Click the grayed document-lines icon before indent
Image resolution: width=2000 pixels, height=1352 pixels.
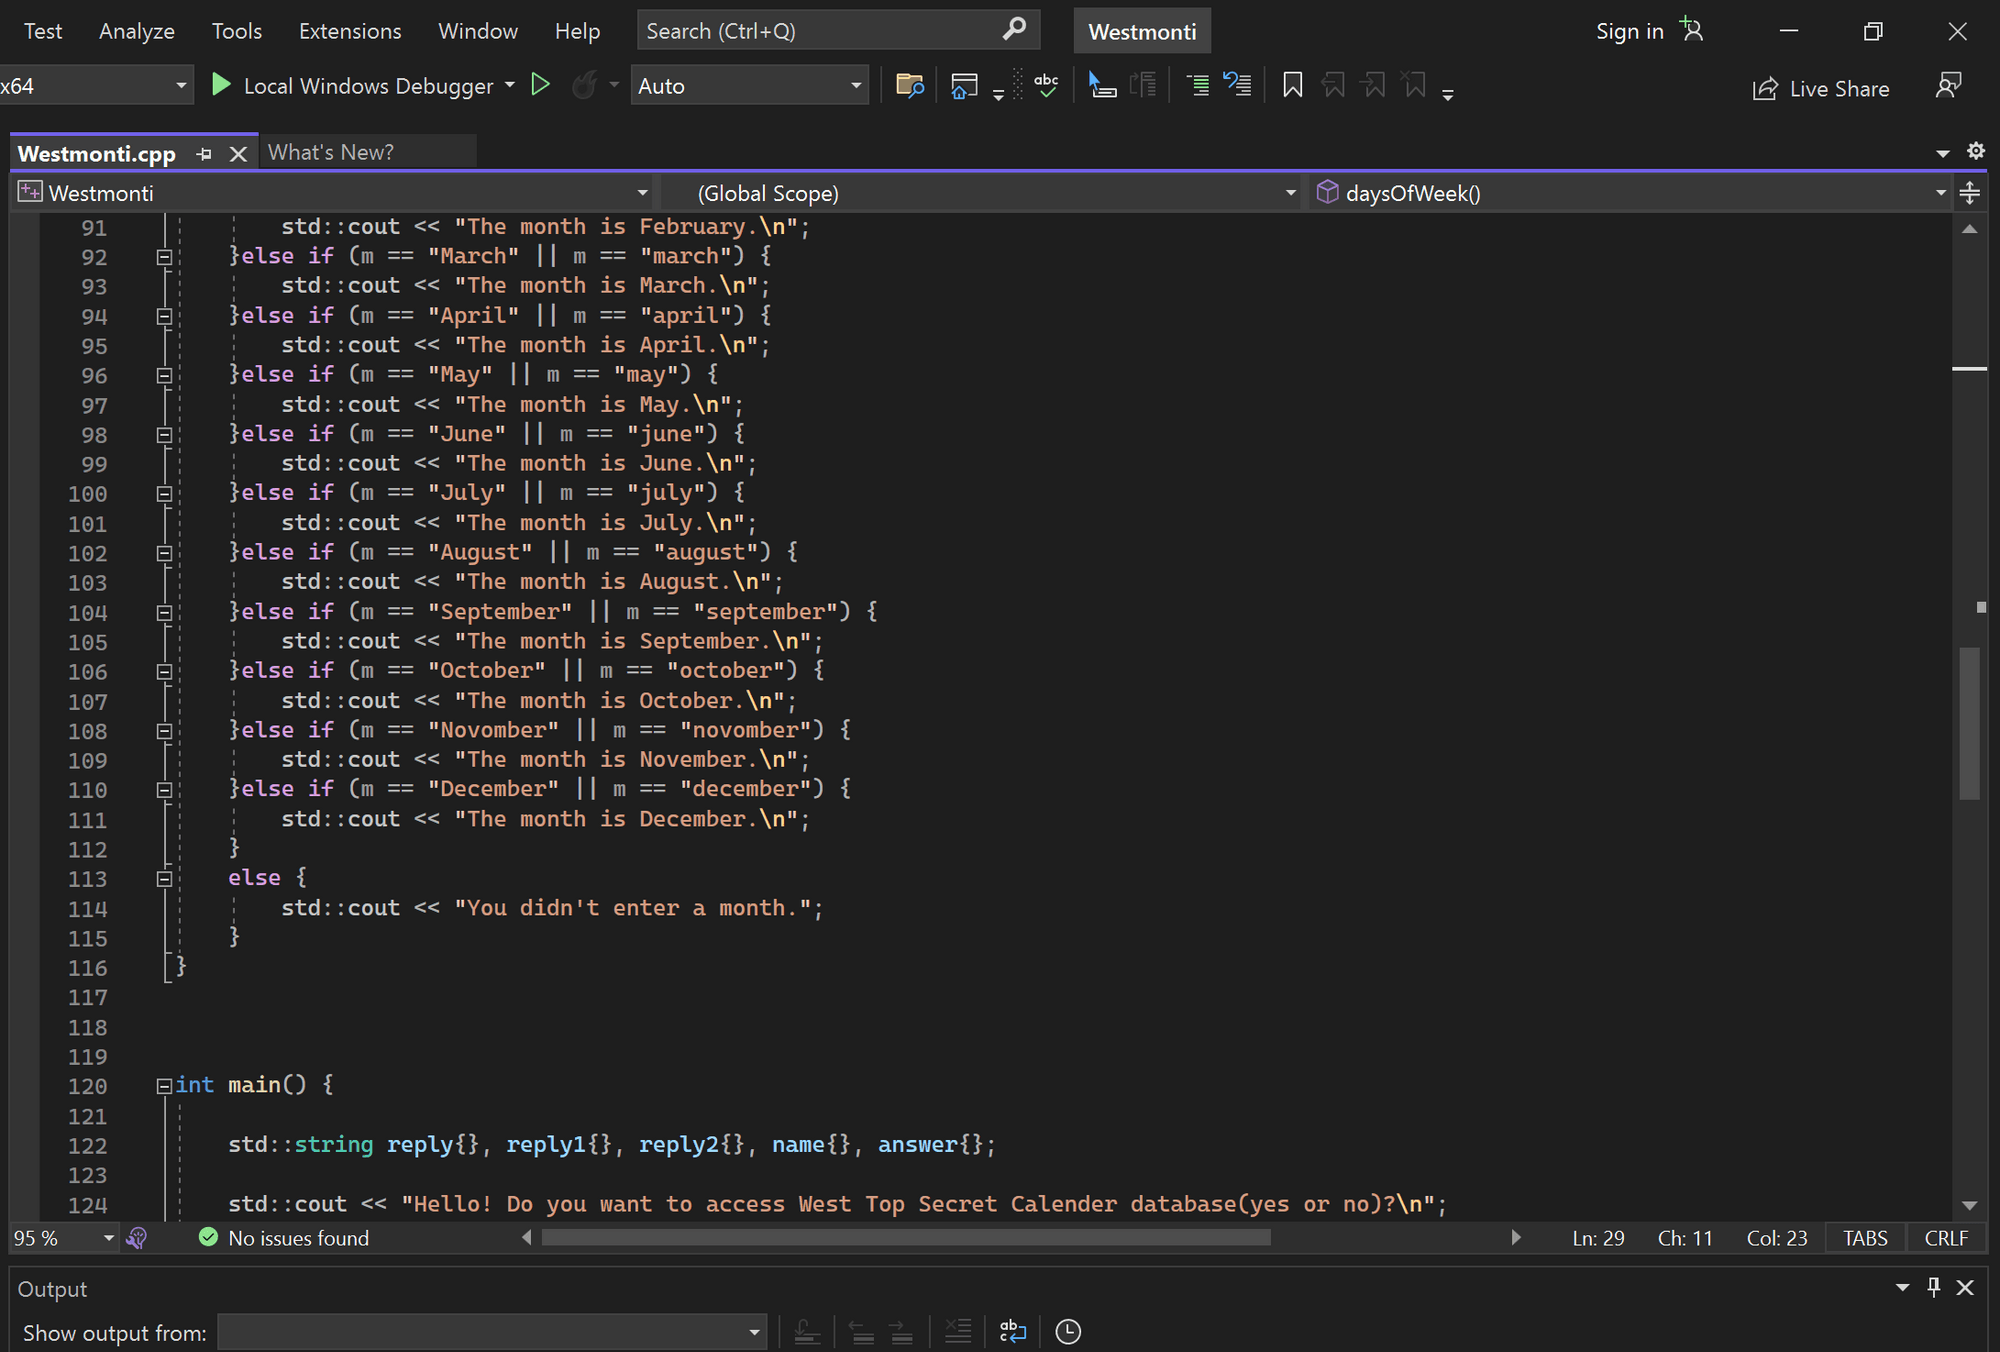(1143, 85)
